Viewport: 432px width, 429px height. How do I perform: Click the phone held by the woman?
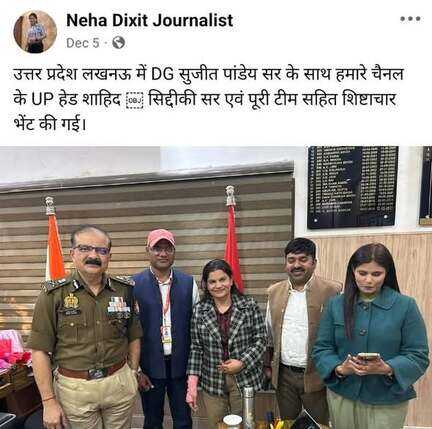tap(367, 356)
